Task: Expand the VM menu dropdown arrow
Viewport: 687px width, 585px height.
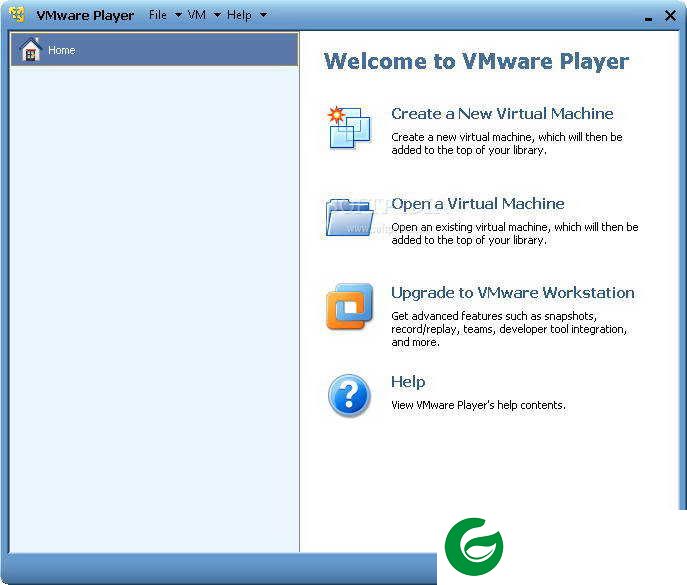Action: (217, 15)
